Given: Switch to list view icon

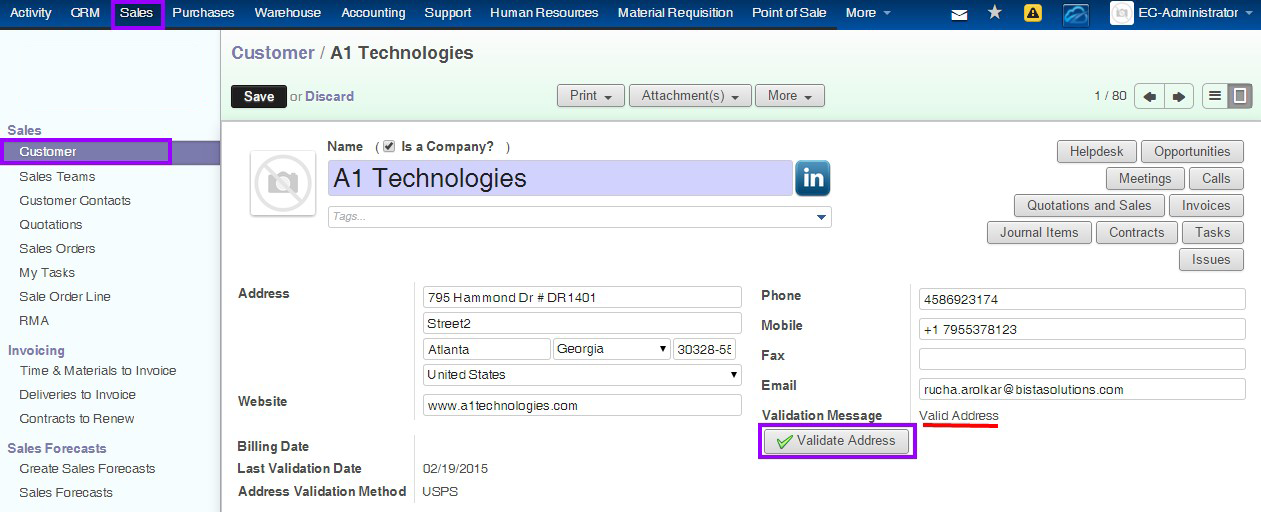Looking at the screenshot, I should 1215,96.
